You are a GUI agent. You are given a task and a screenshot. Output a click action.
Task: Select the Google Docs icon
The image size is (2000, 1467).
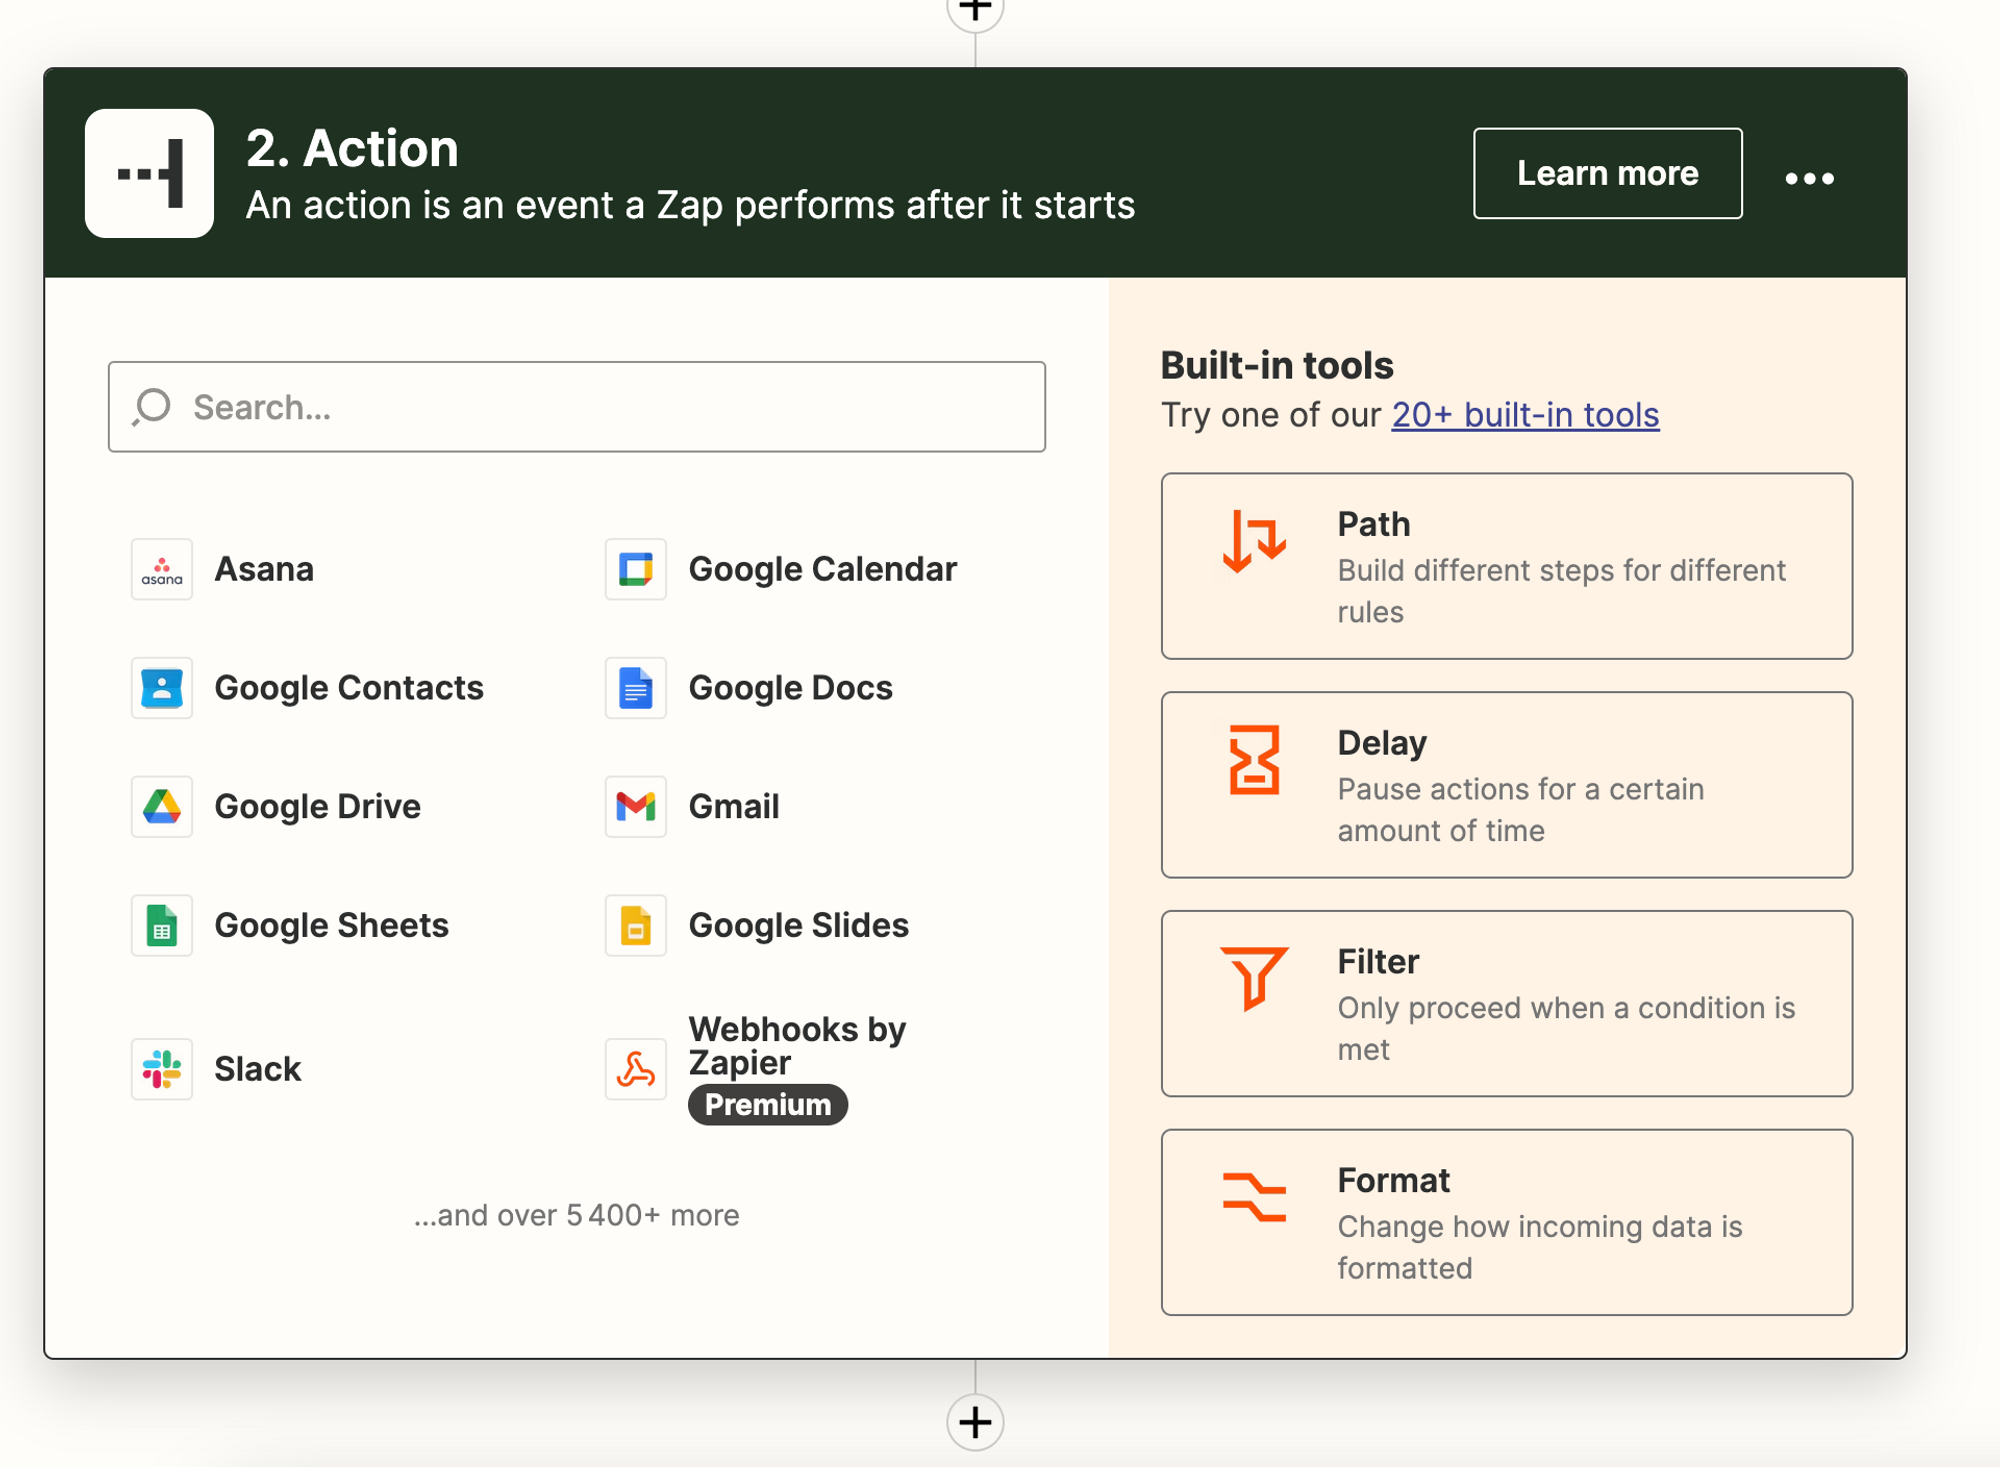[635, 688]
